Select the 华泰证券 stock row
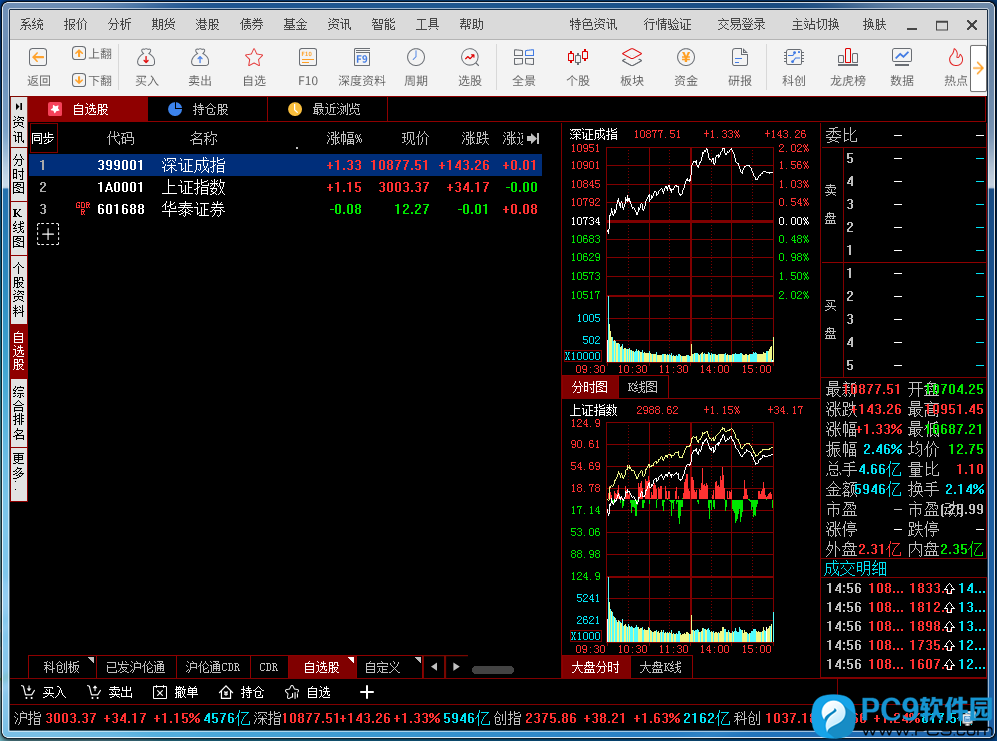Viewport: 997px width, 741px height. click(x=285, y=209)
